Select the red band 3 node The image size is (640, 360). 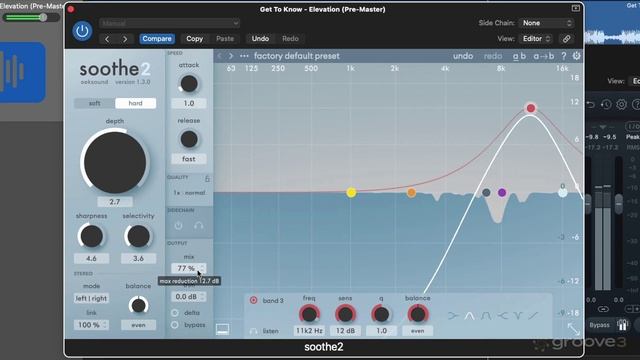tap(531, 108)
